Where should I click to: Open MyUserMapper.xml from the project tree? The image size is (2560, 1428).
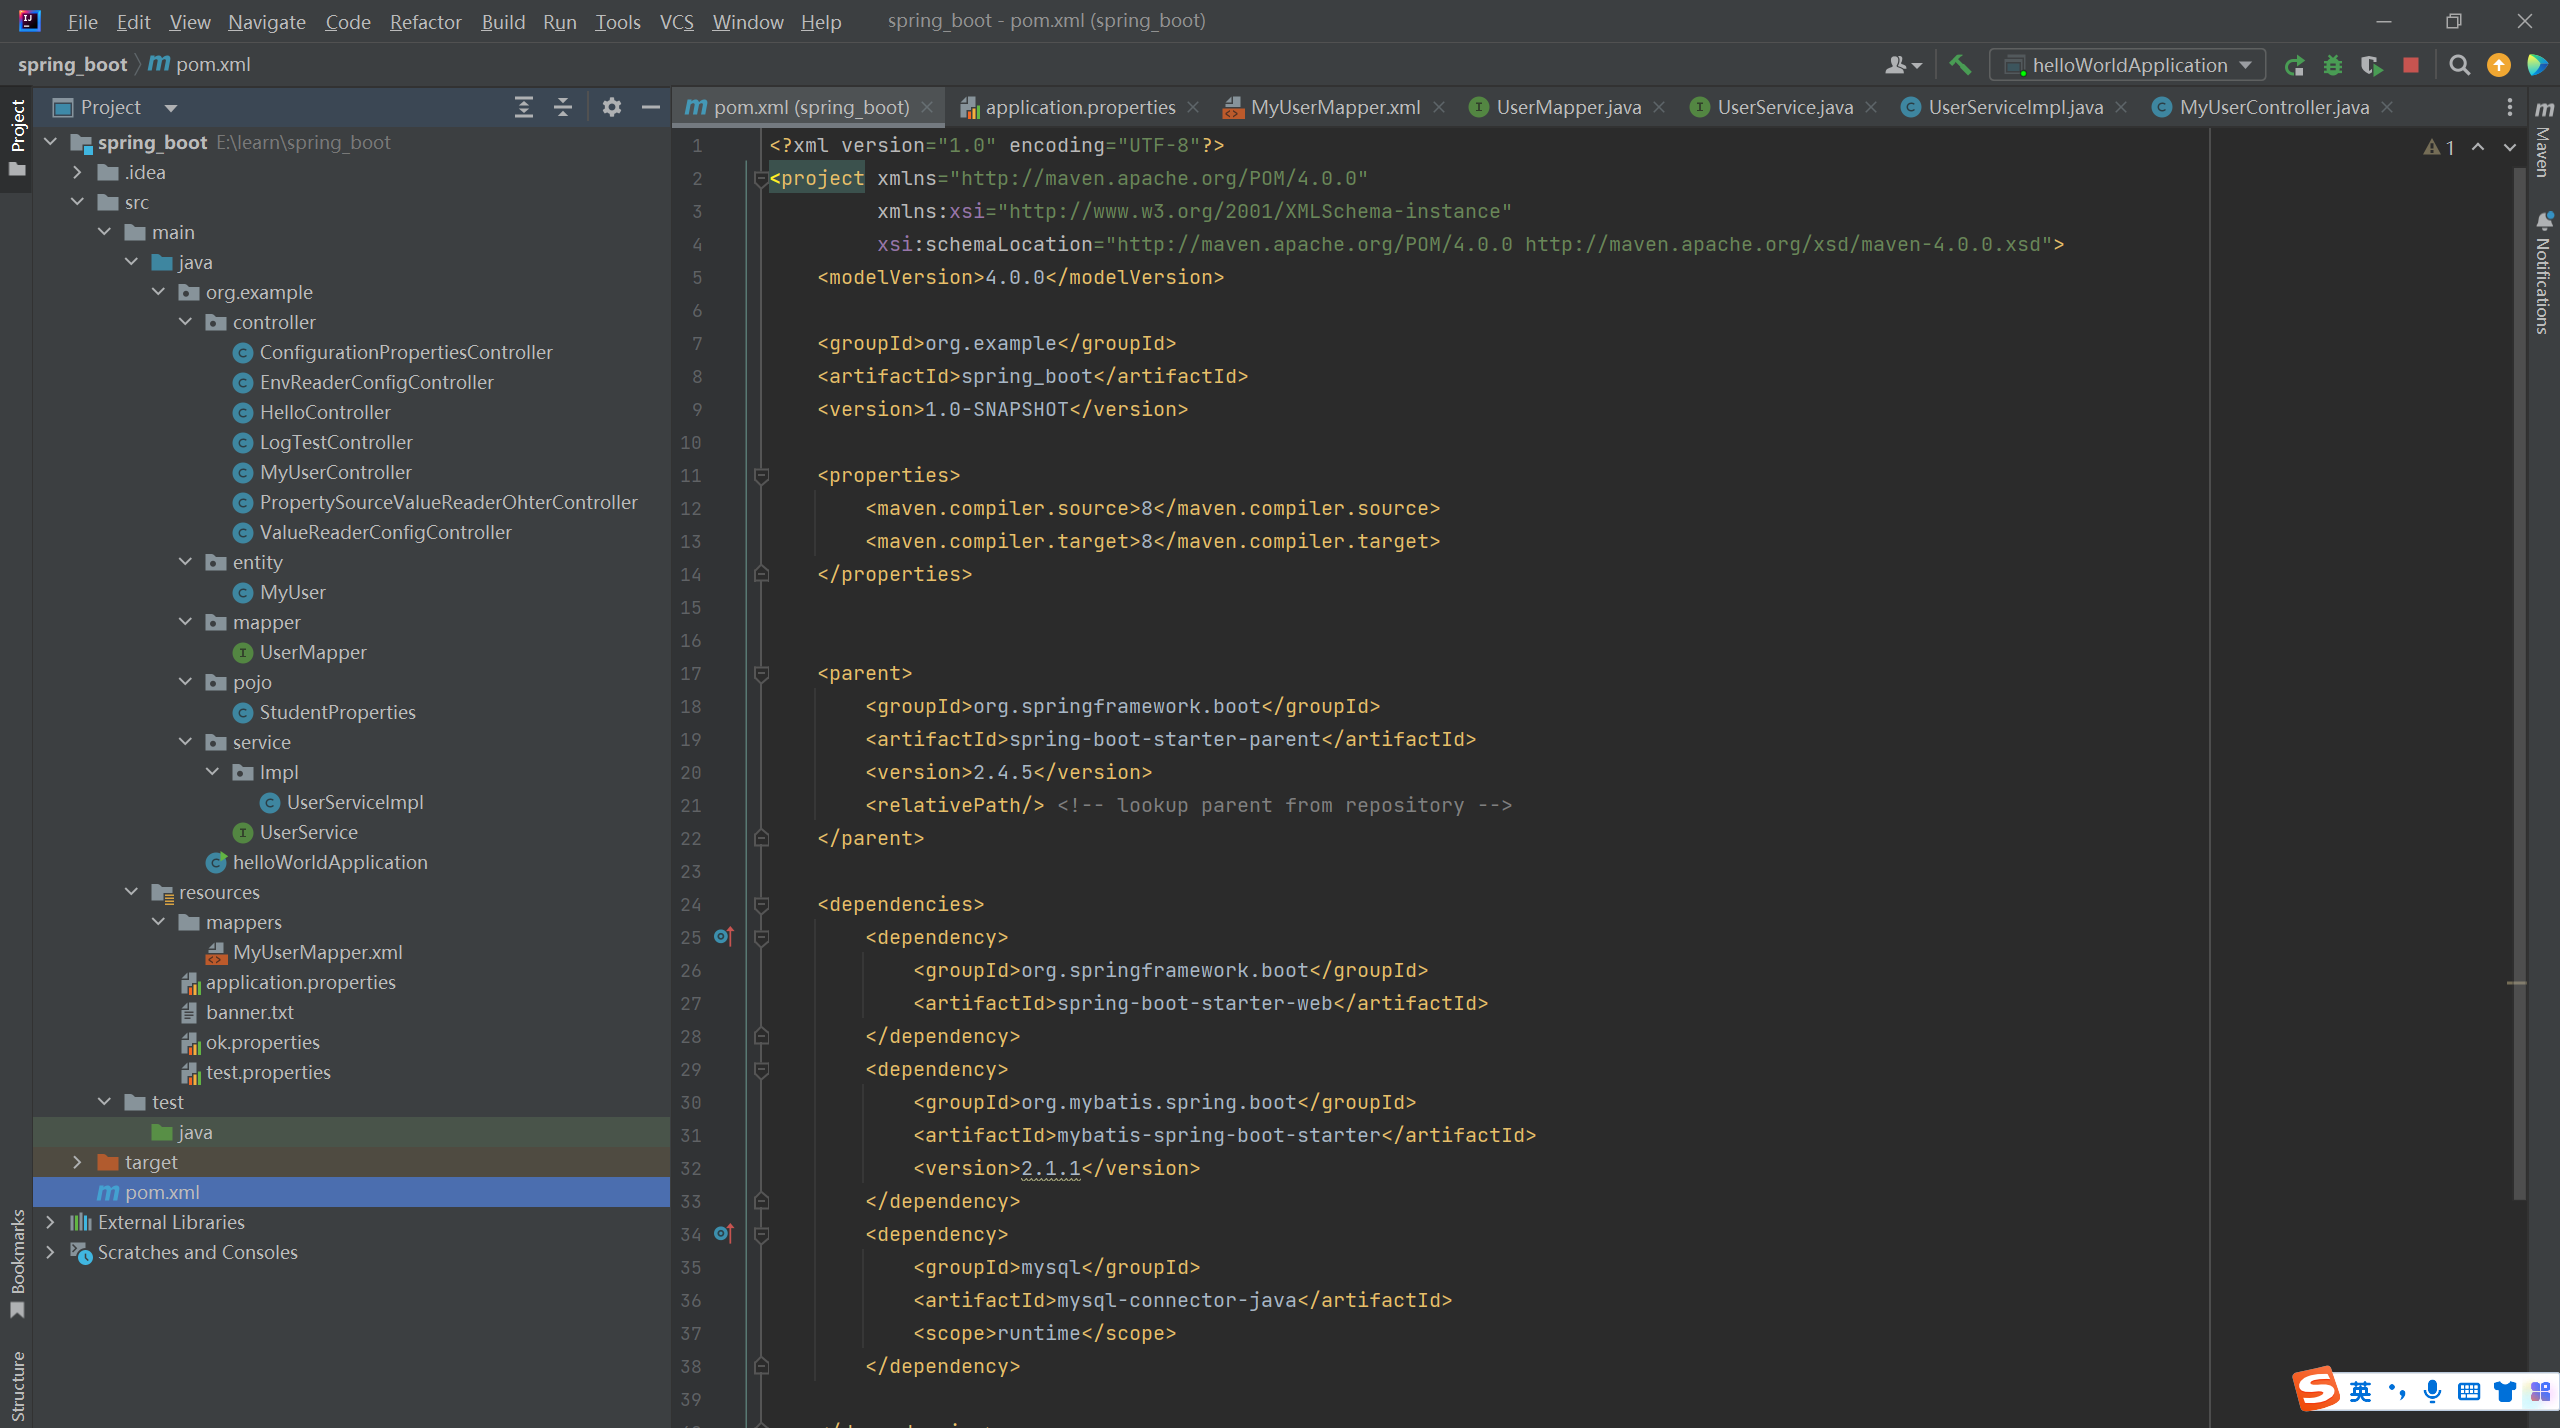tap(317, 952)
